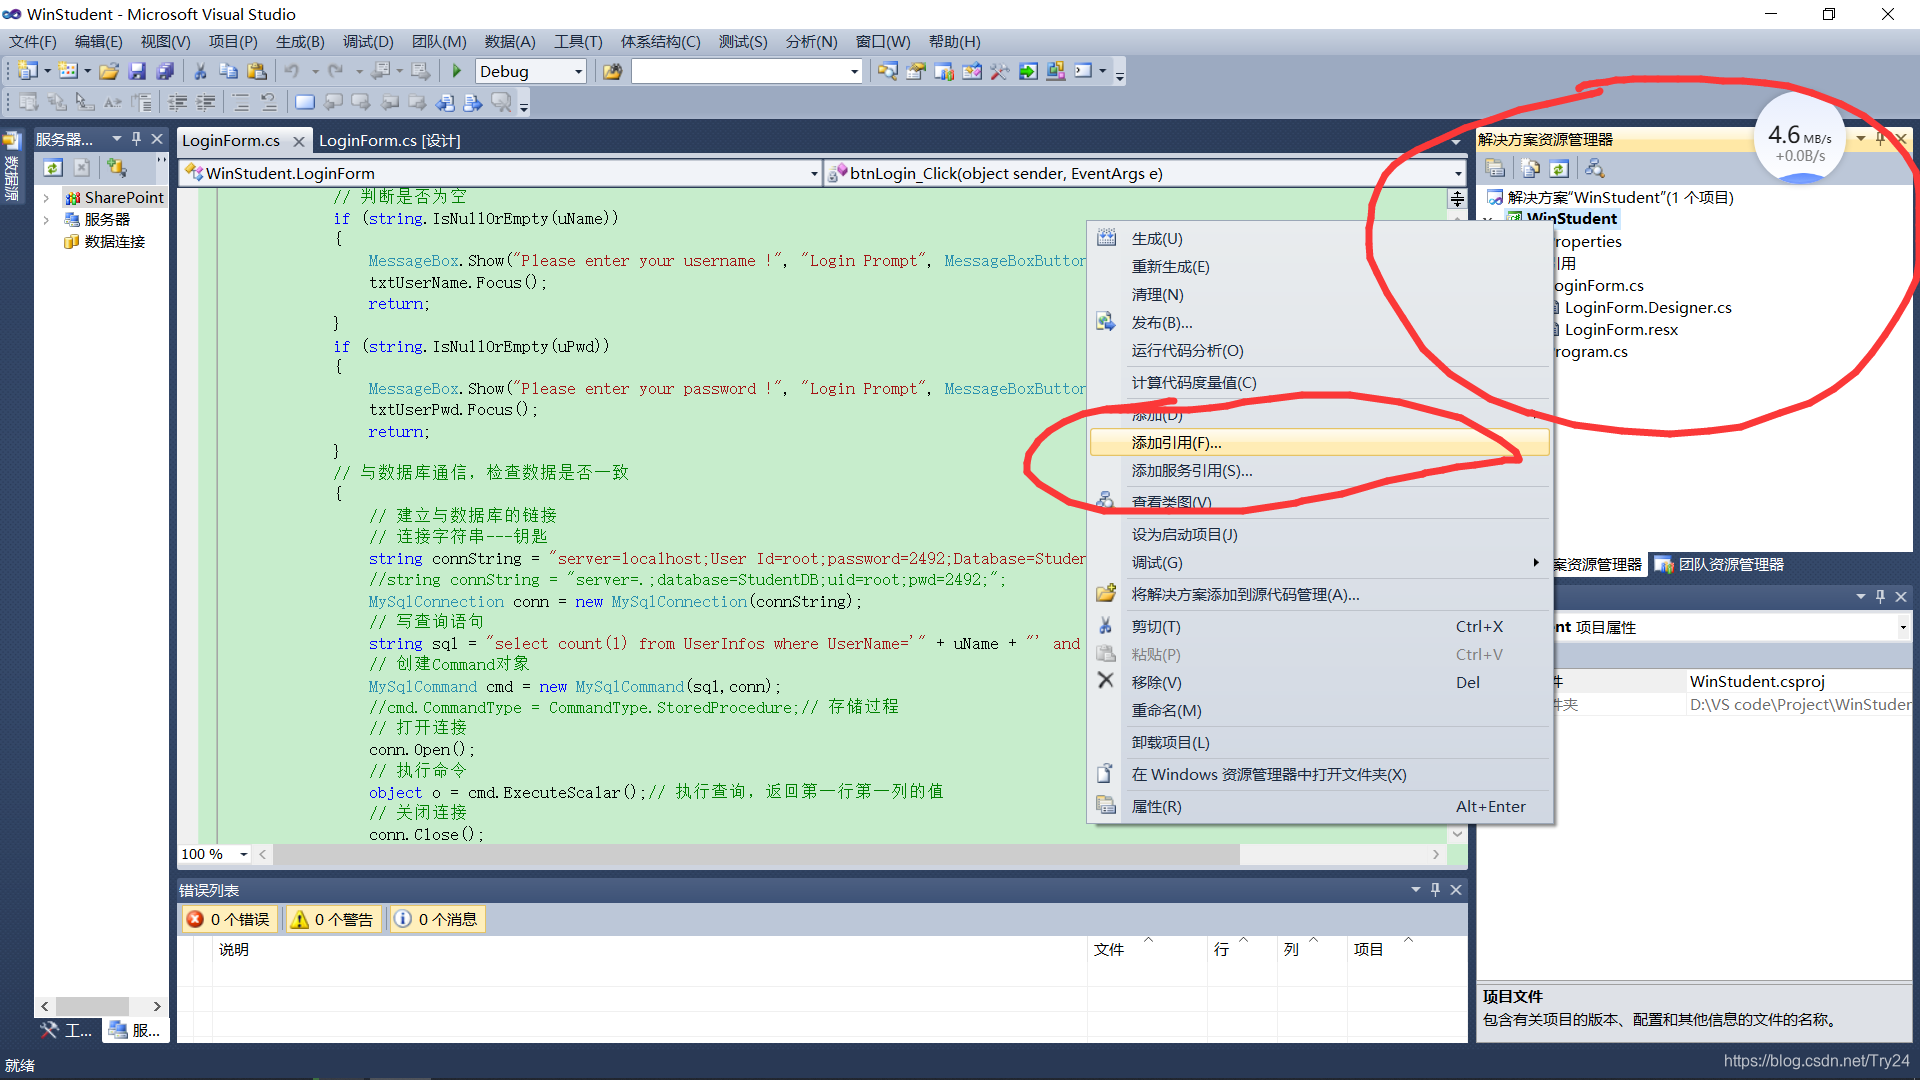Toggle the '0 个警告' warnings filter
This screenshot has width=1920, height=1080.
(x=333, y=919)
